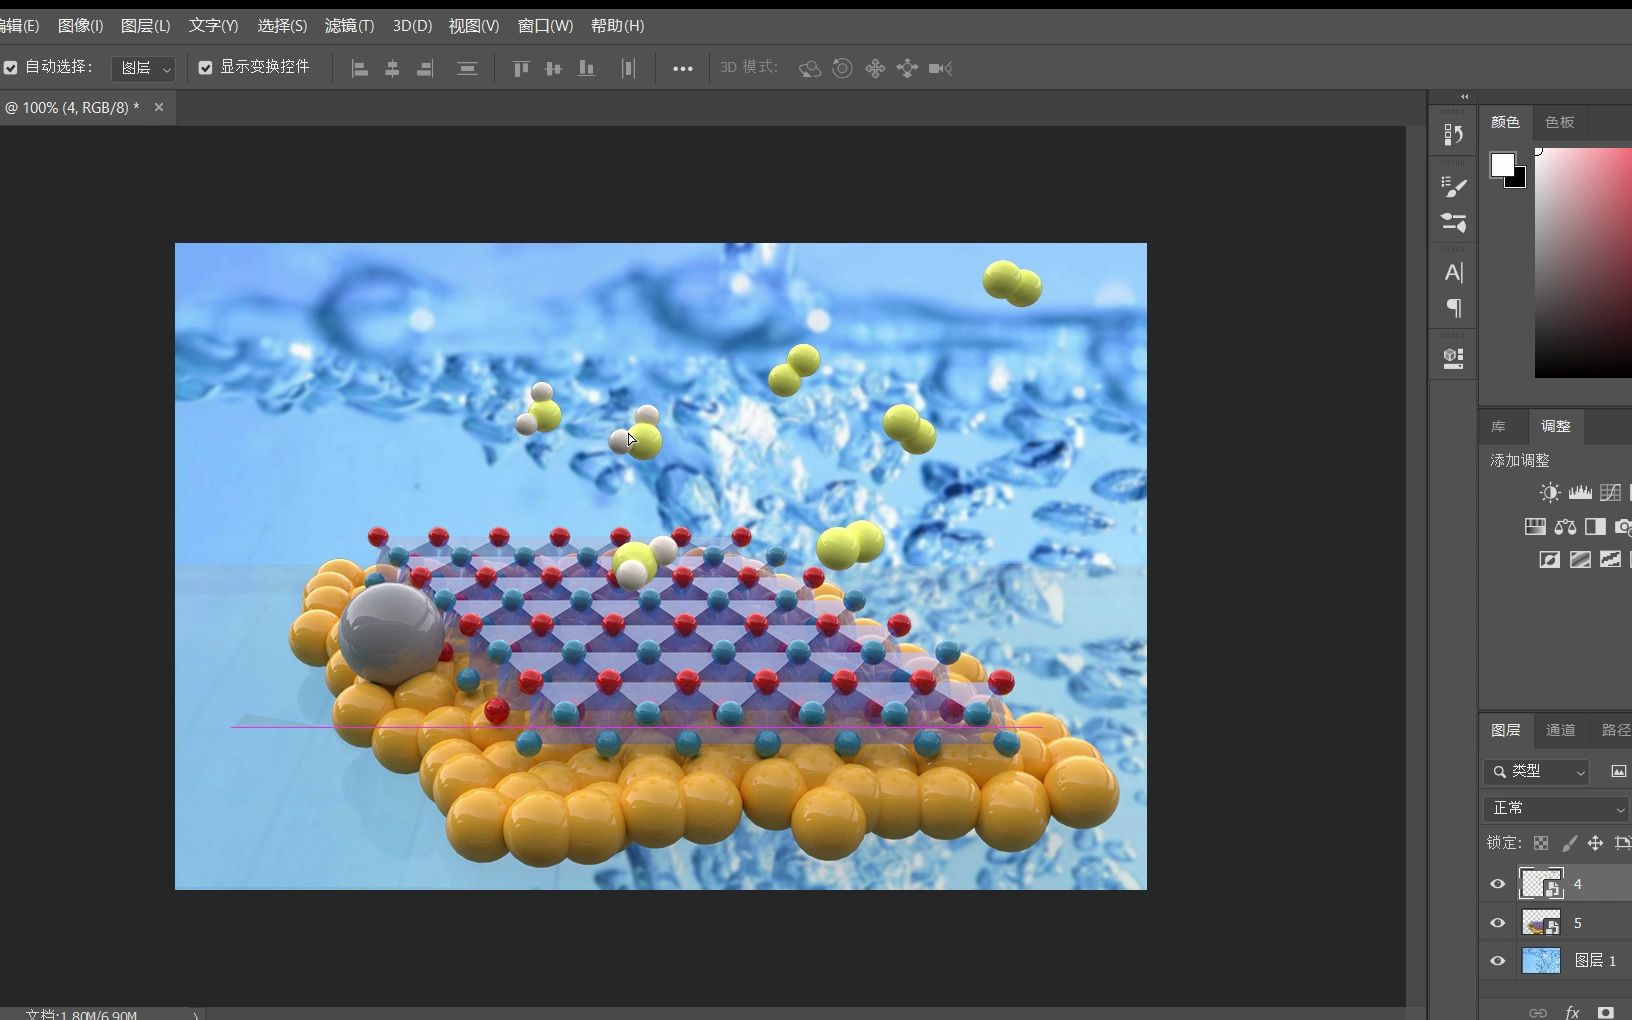Viewport: 1632px width, 1020px height.
Task: Switch to the 通道 tab
Action: click(x=1560, y=730)
